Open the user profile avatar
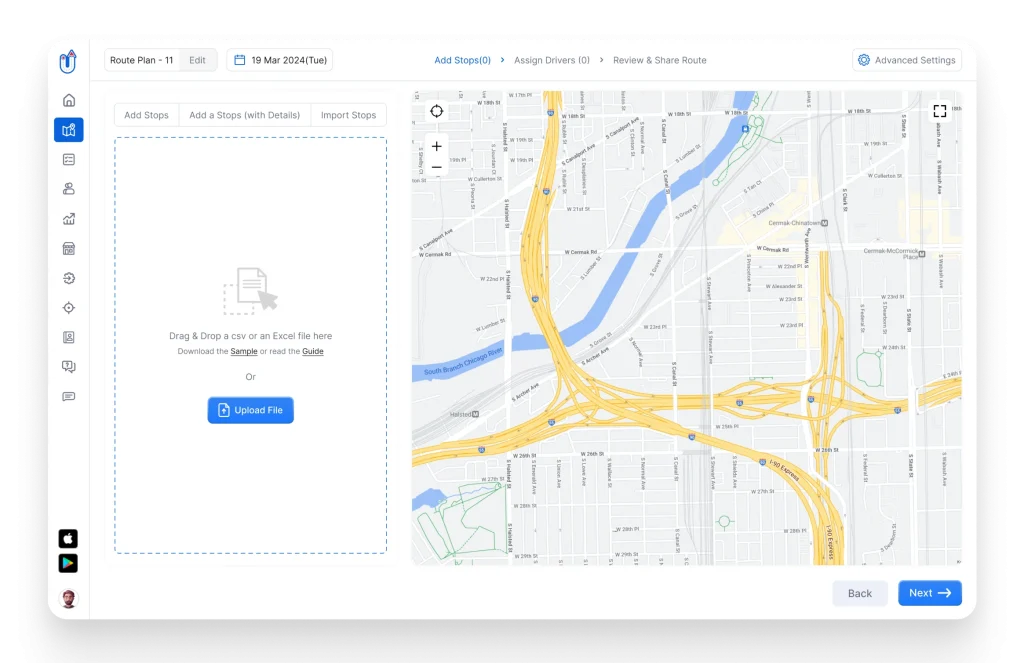This screenshot has height=663, width=1024. [68, 598]
